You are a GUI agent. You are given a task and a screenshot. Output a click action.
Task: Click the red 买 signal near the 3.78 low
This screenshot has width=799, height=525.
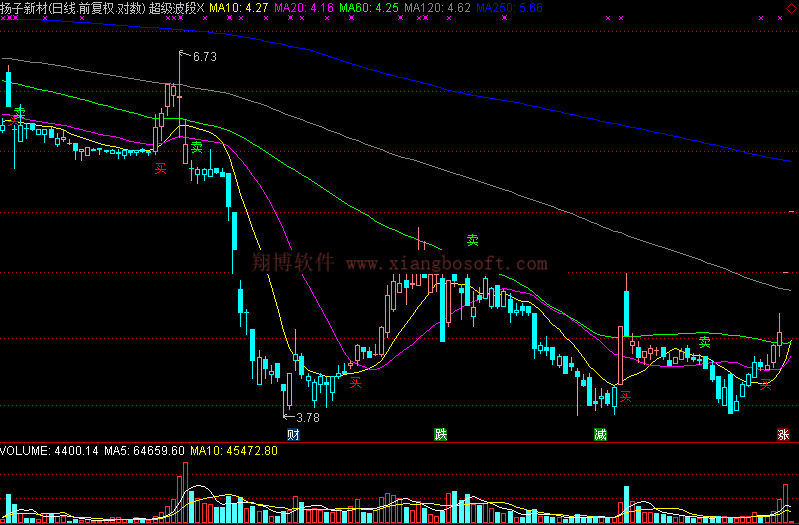click(354, 380)
